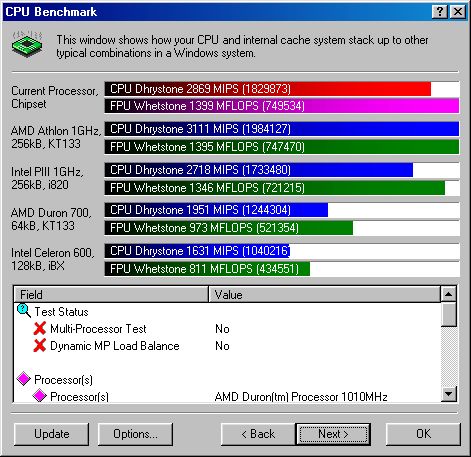
Task: Click the pink diamond next to the Processor(s) group heading
Action: [24, 379]
